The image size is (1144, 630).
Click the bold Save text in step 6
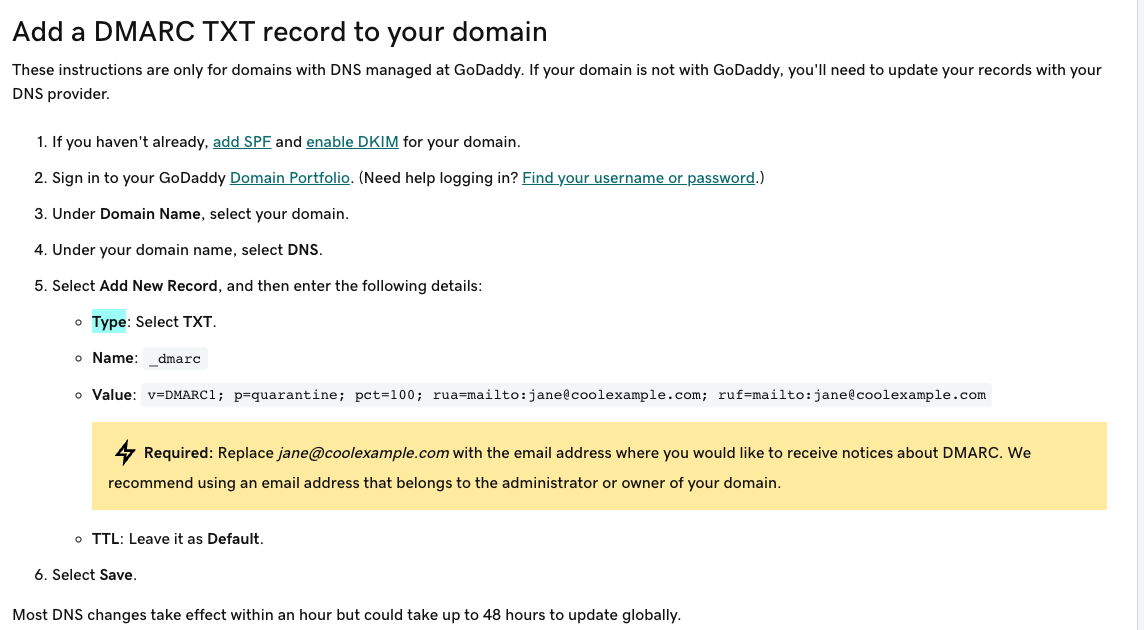[116, 575]
